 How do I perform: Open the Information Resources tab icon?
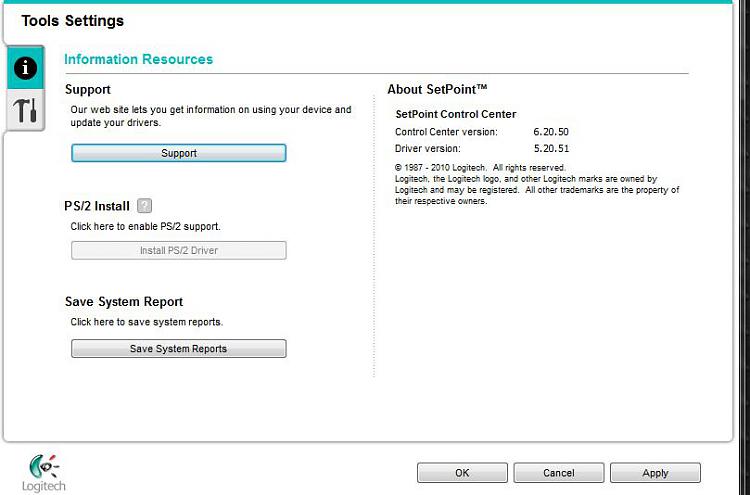(x=25, y=67)
